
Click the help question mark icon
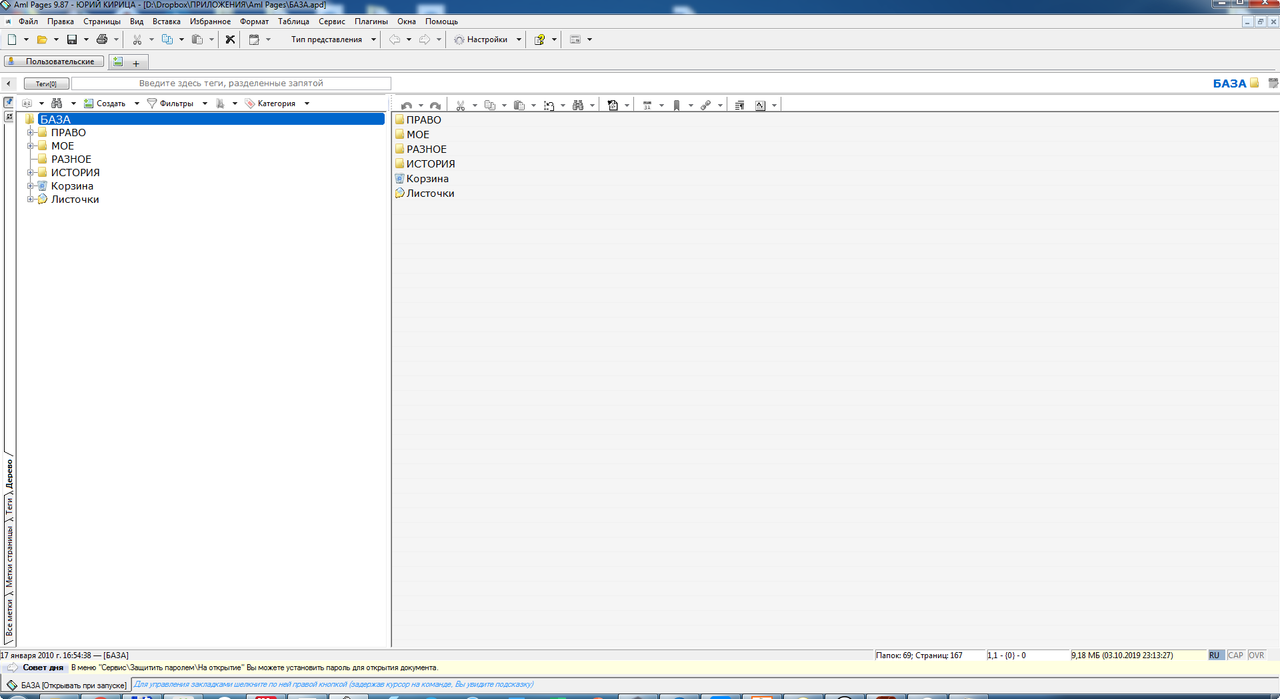[x=539, y=40]
